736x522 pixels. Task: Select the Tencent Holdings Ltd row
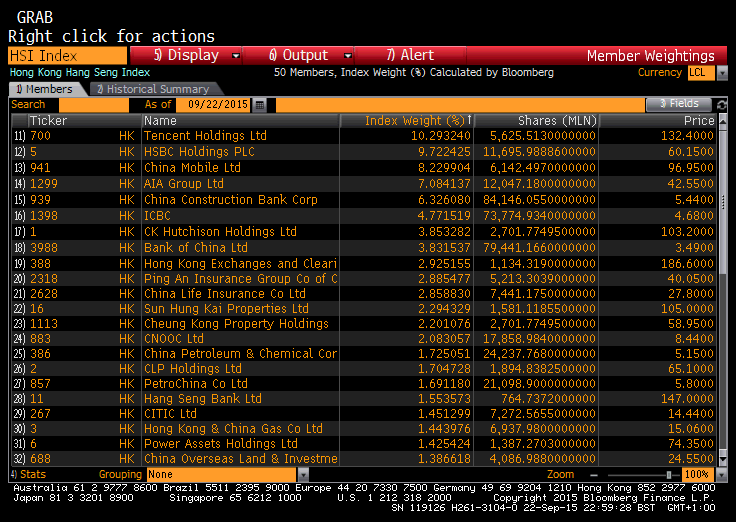click(205, 136)
